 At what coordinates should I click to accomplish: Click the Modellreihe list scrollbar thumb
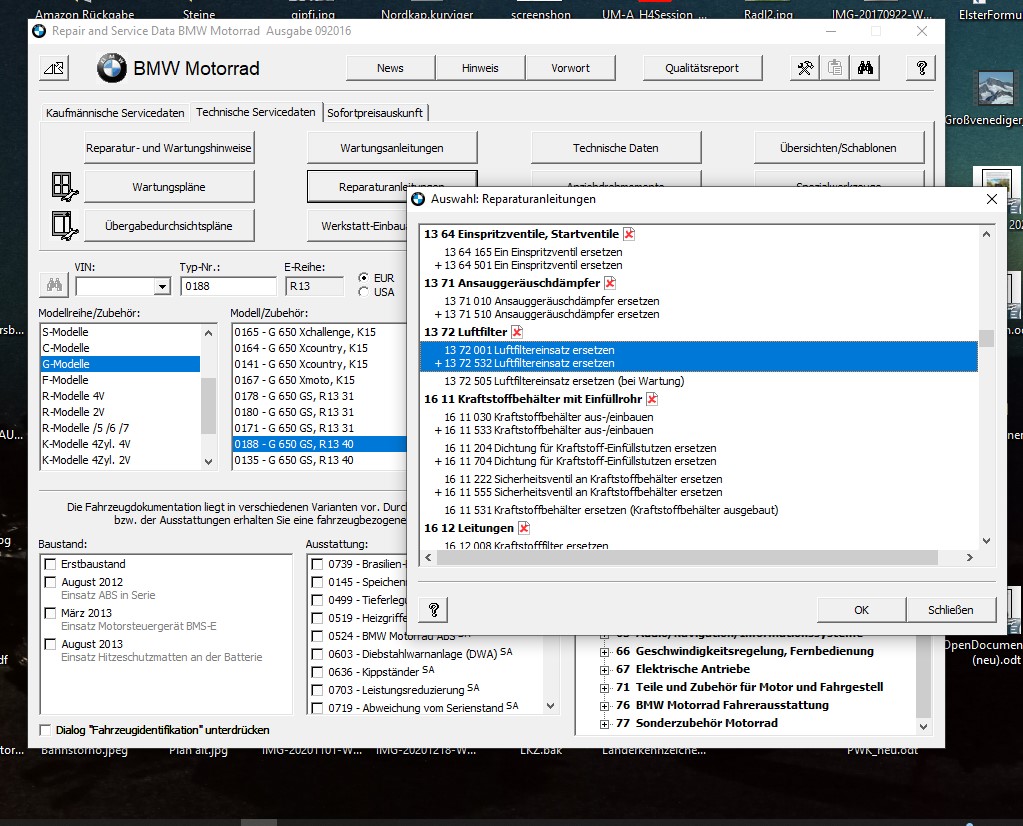208,405
